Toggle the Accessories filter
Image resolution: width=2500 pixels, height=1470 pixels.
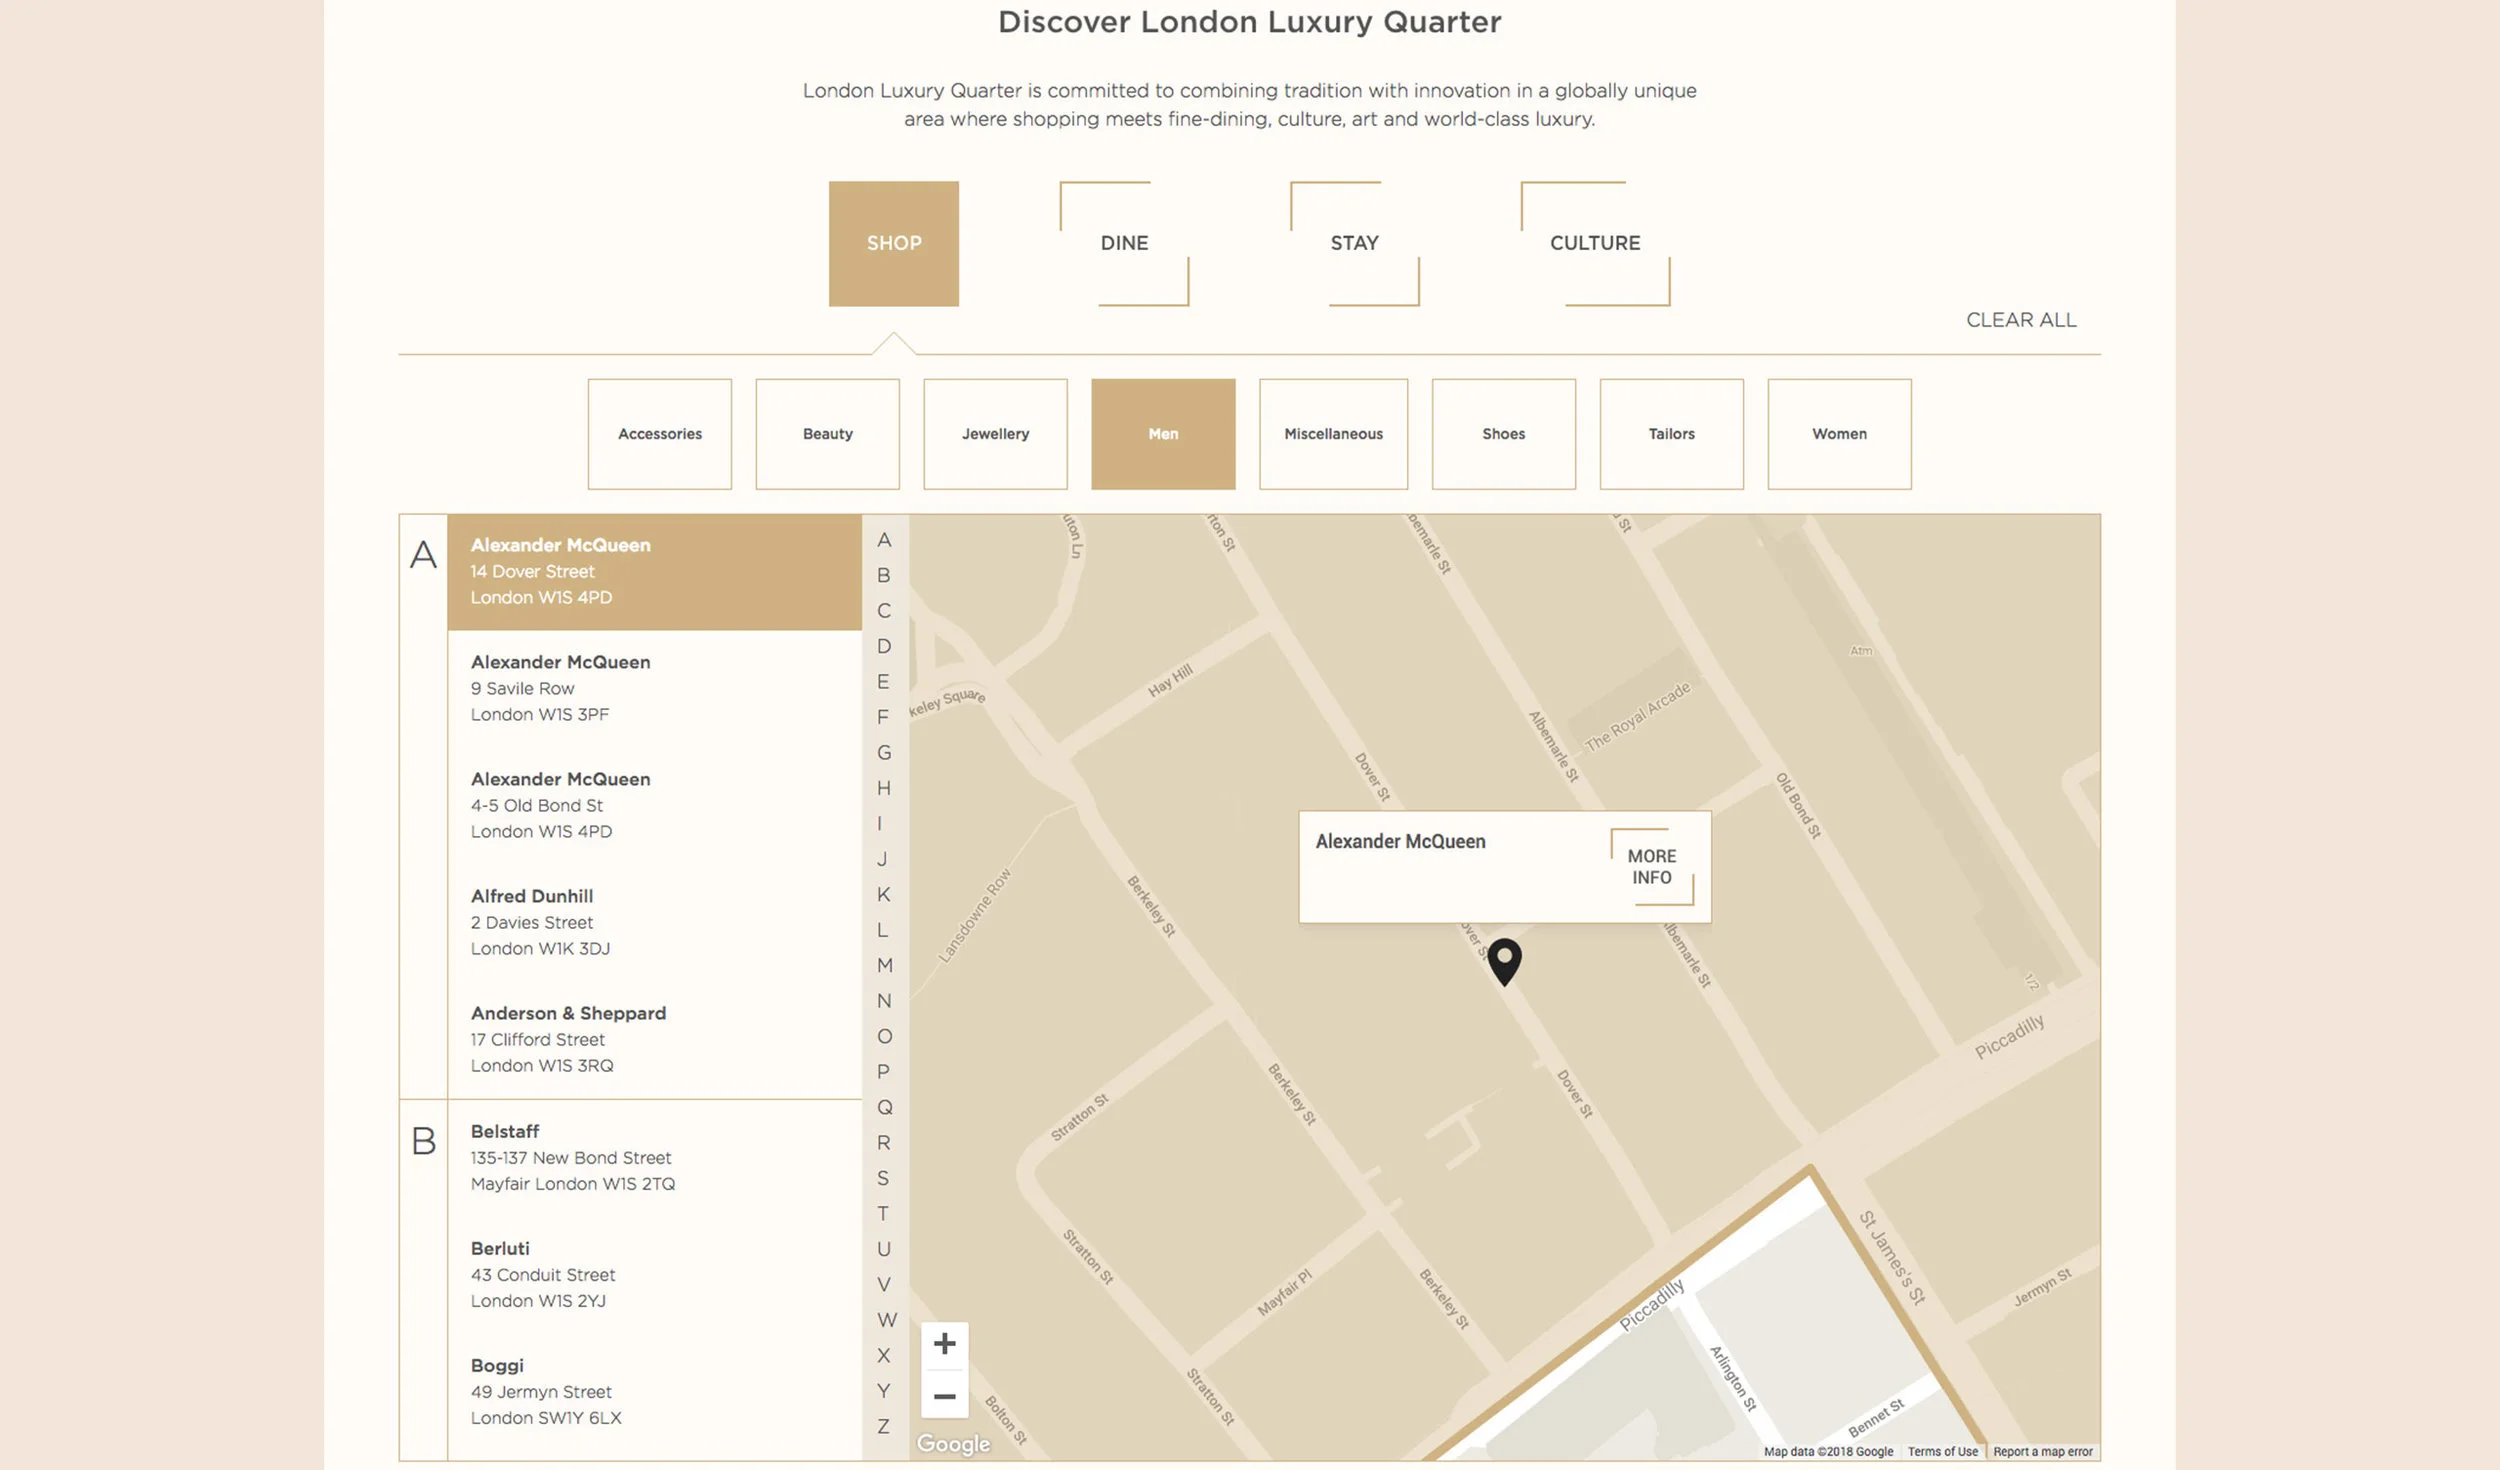(x=660, y=434)
